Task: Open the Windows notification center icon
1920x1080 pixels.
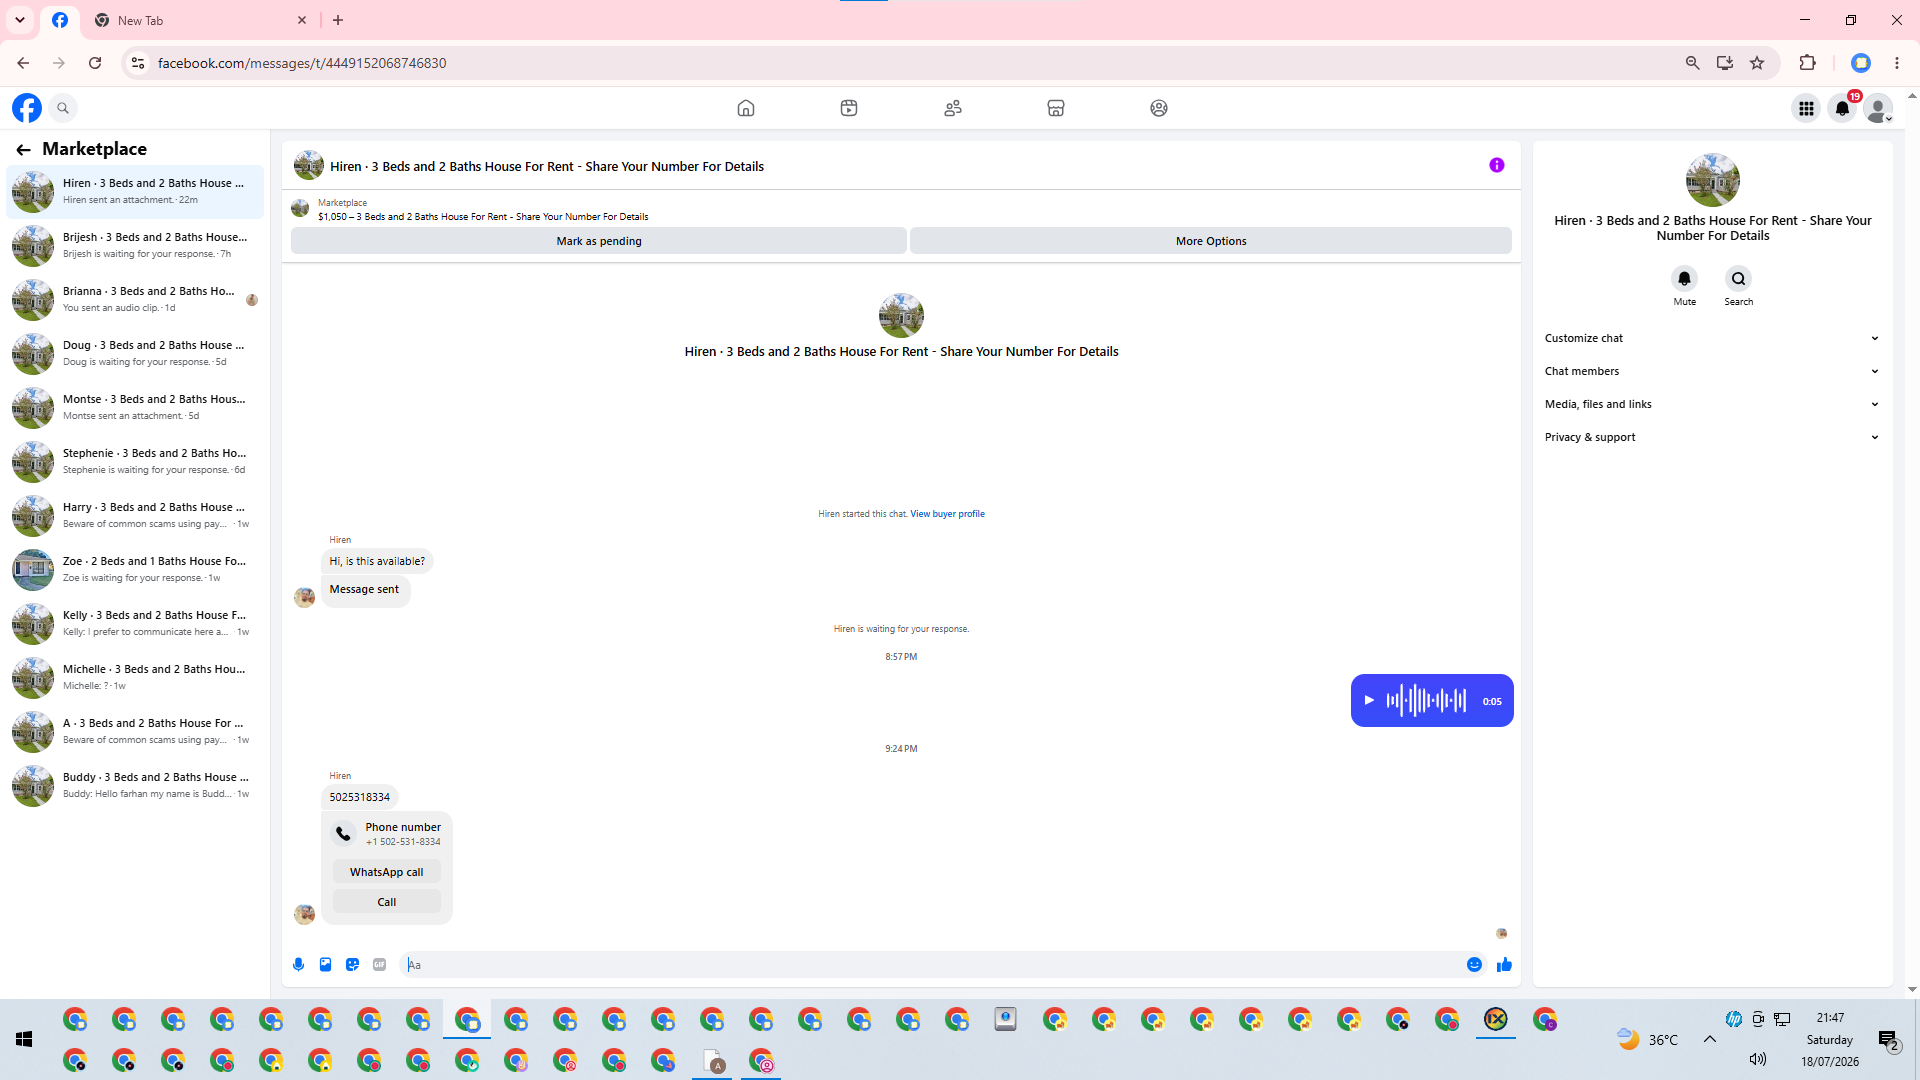Action: tap(1889, 1041)
